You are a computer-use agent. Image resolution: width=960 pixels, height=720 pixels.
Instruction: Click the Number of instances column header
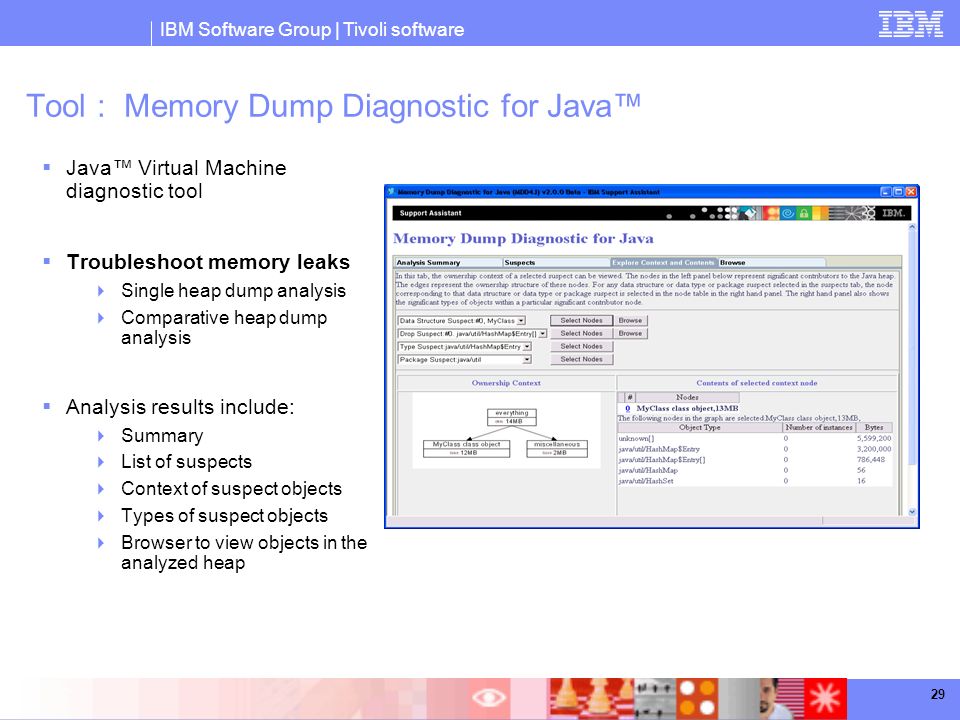pyautogui.click(x=819, y=427)
